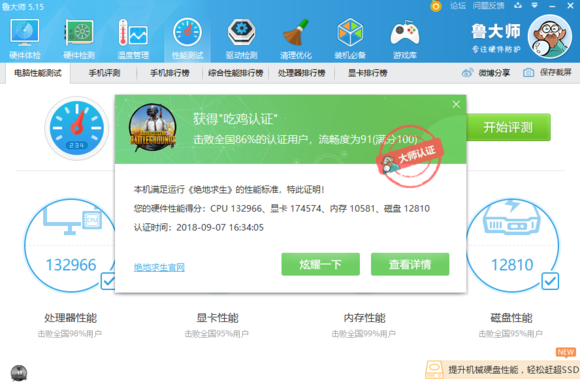Switch to 显卡排行榜 tab
580x386 pixels.
point(367,73)
